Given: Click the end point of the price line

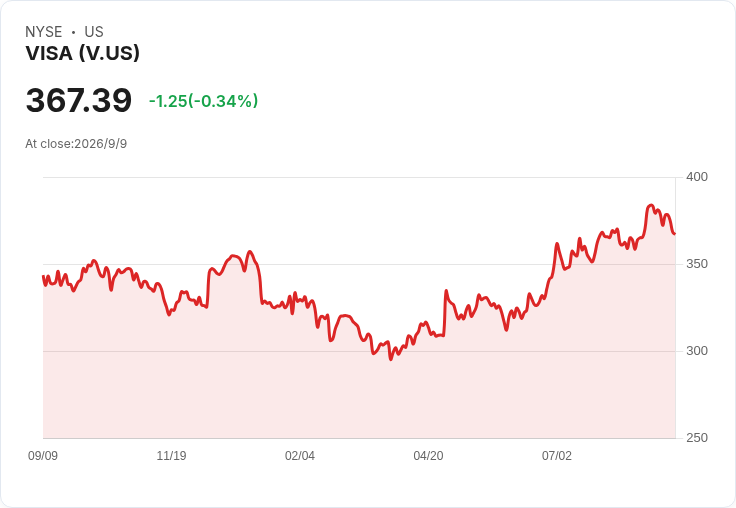Looking at the screenshot, I should point(675,233).
